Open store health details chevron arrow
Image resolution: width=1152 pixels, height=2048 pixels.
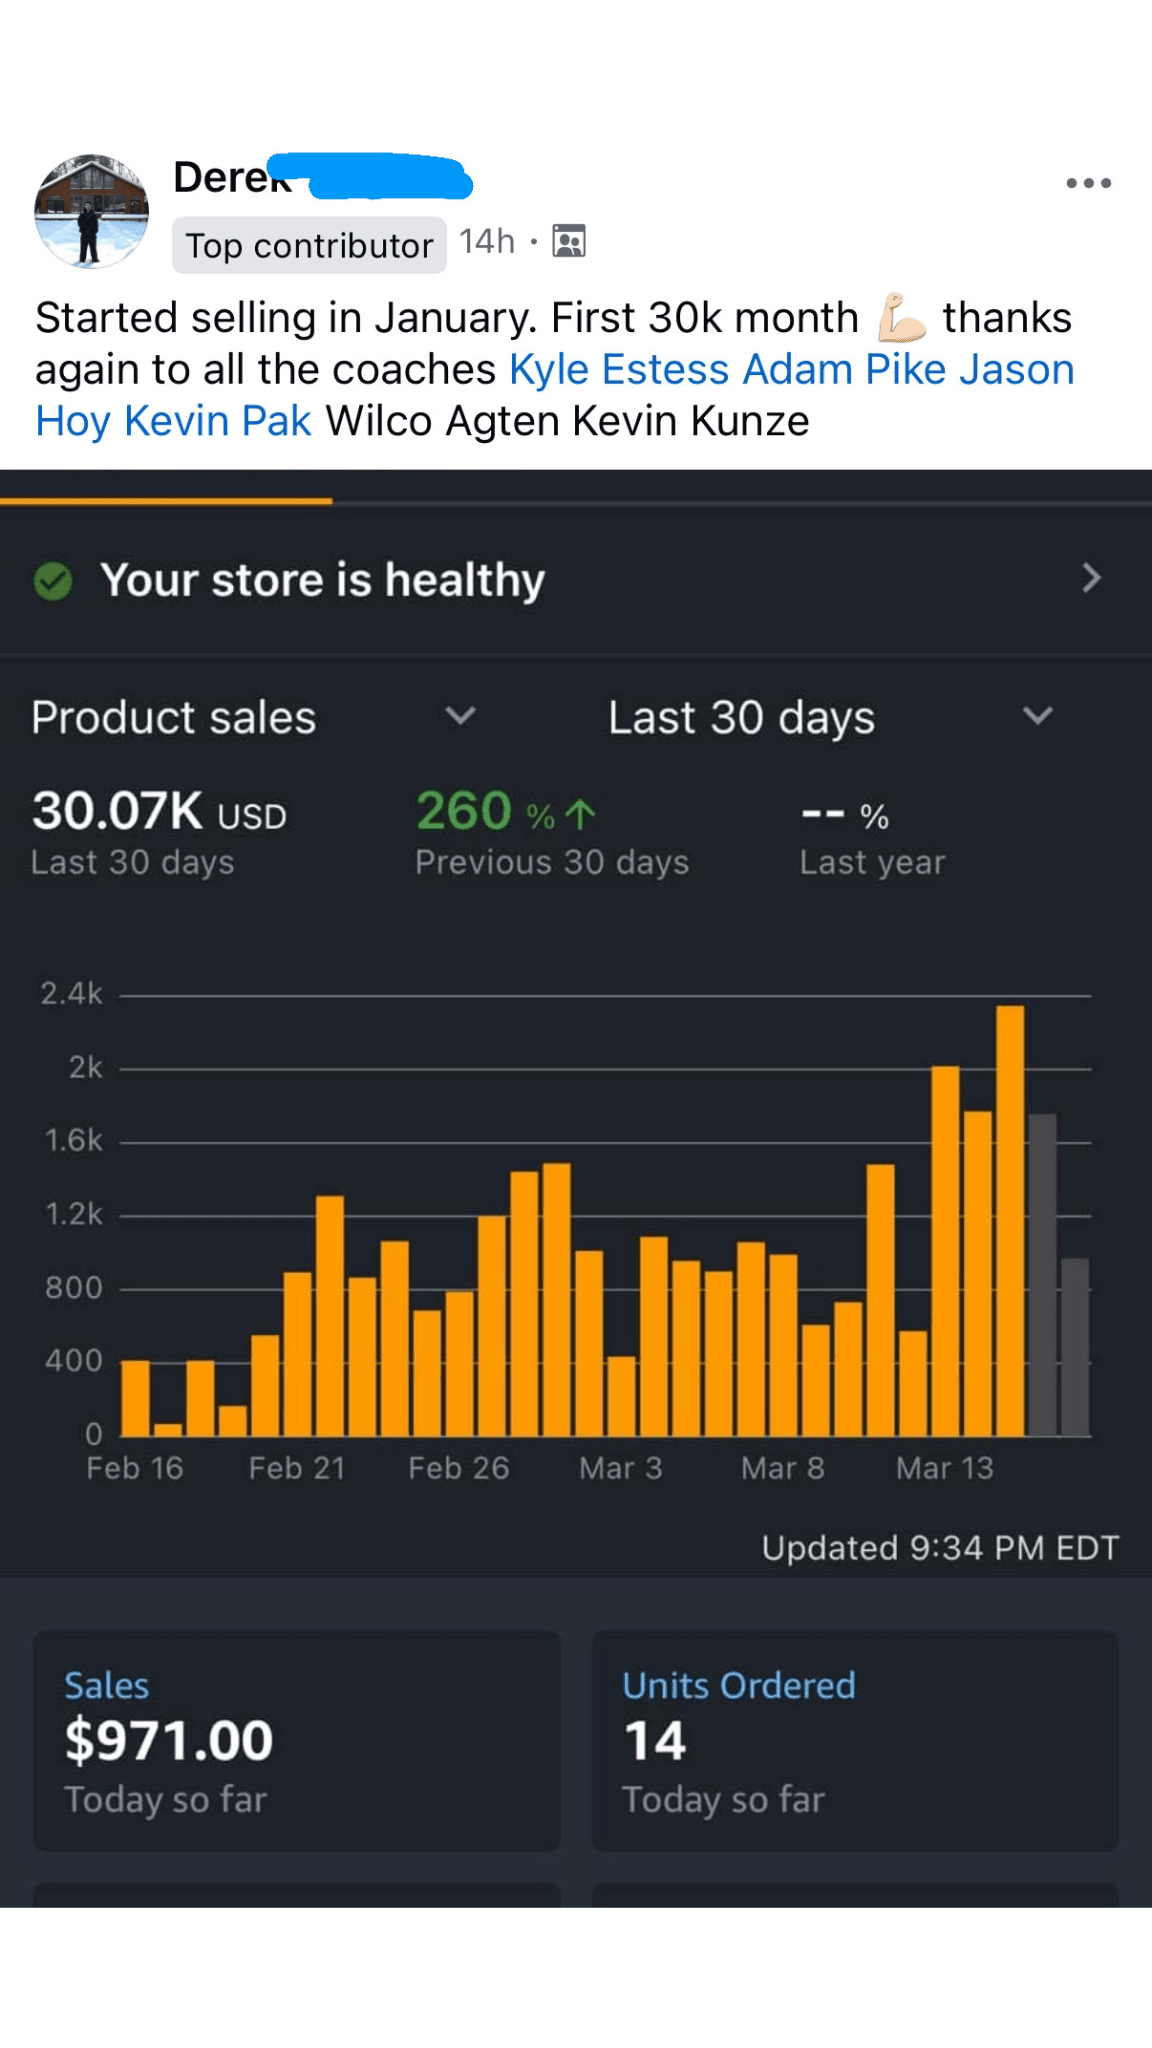[1091, 578]
